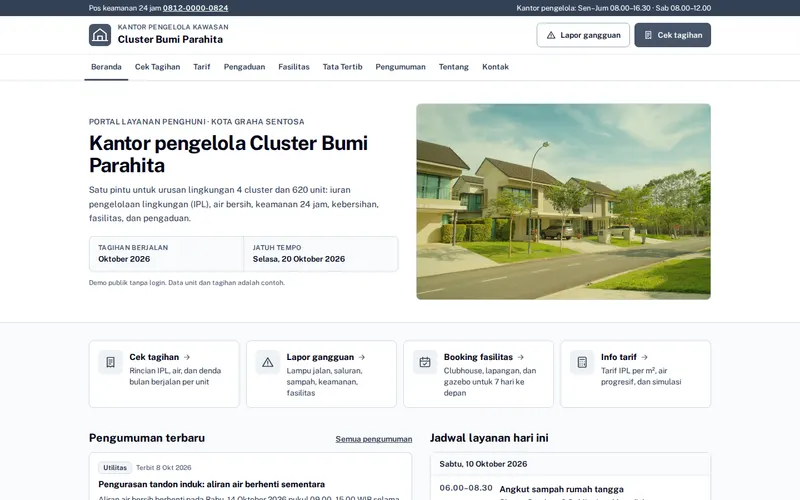Click receipt icon in Cek tagihan header button
This screenshot has height=500, width=800.
[x=648, y=35]
